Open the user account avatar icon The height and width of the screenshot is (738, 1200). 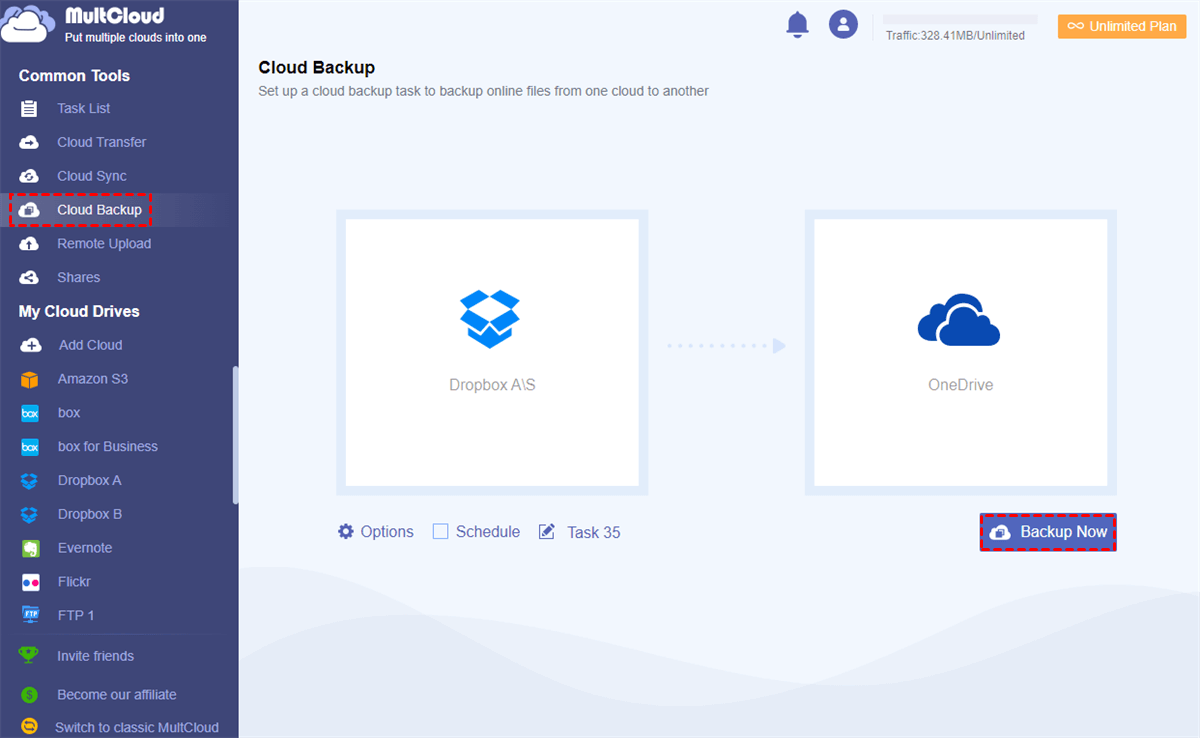(x=844, y=25)
